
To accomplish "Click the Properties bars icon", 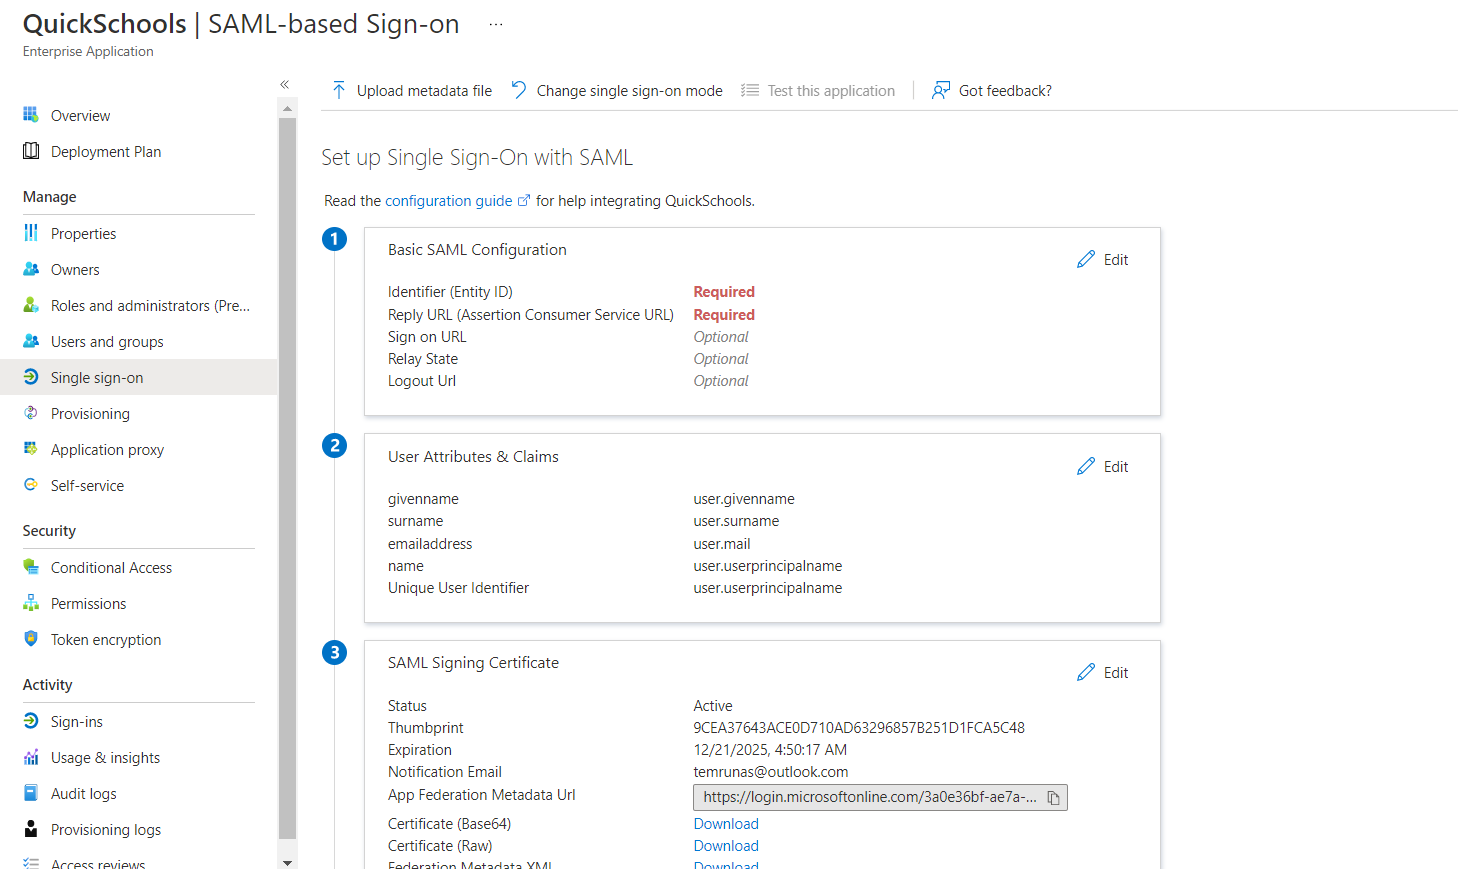I will coord(31,233).
